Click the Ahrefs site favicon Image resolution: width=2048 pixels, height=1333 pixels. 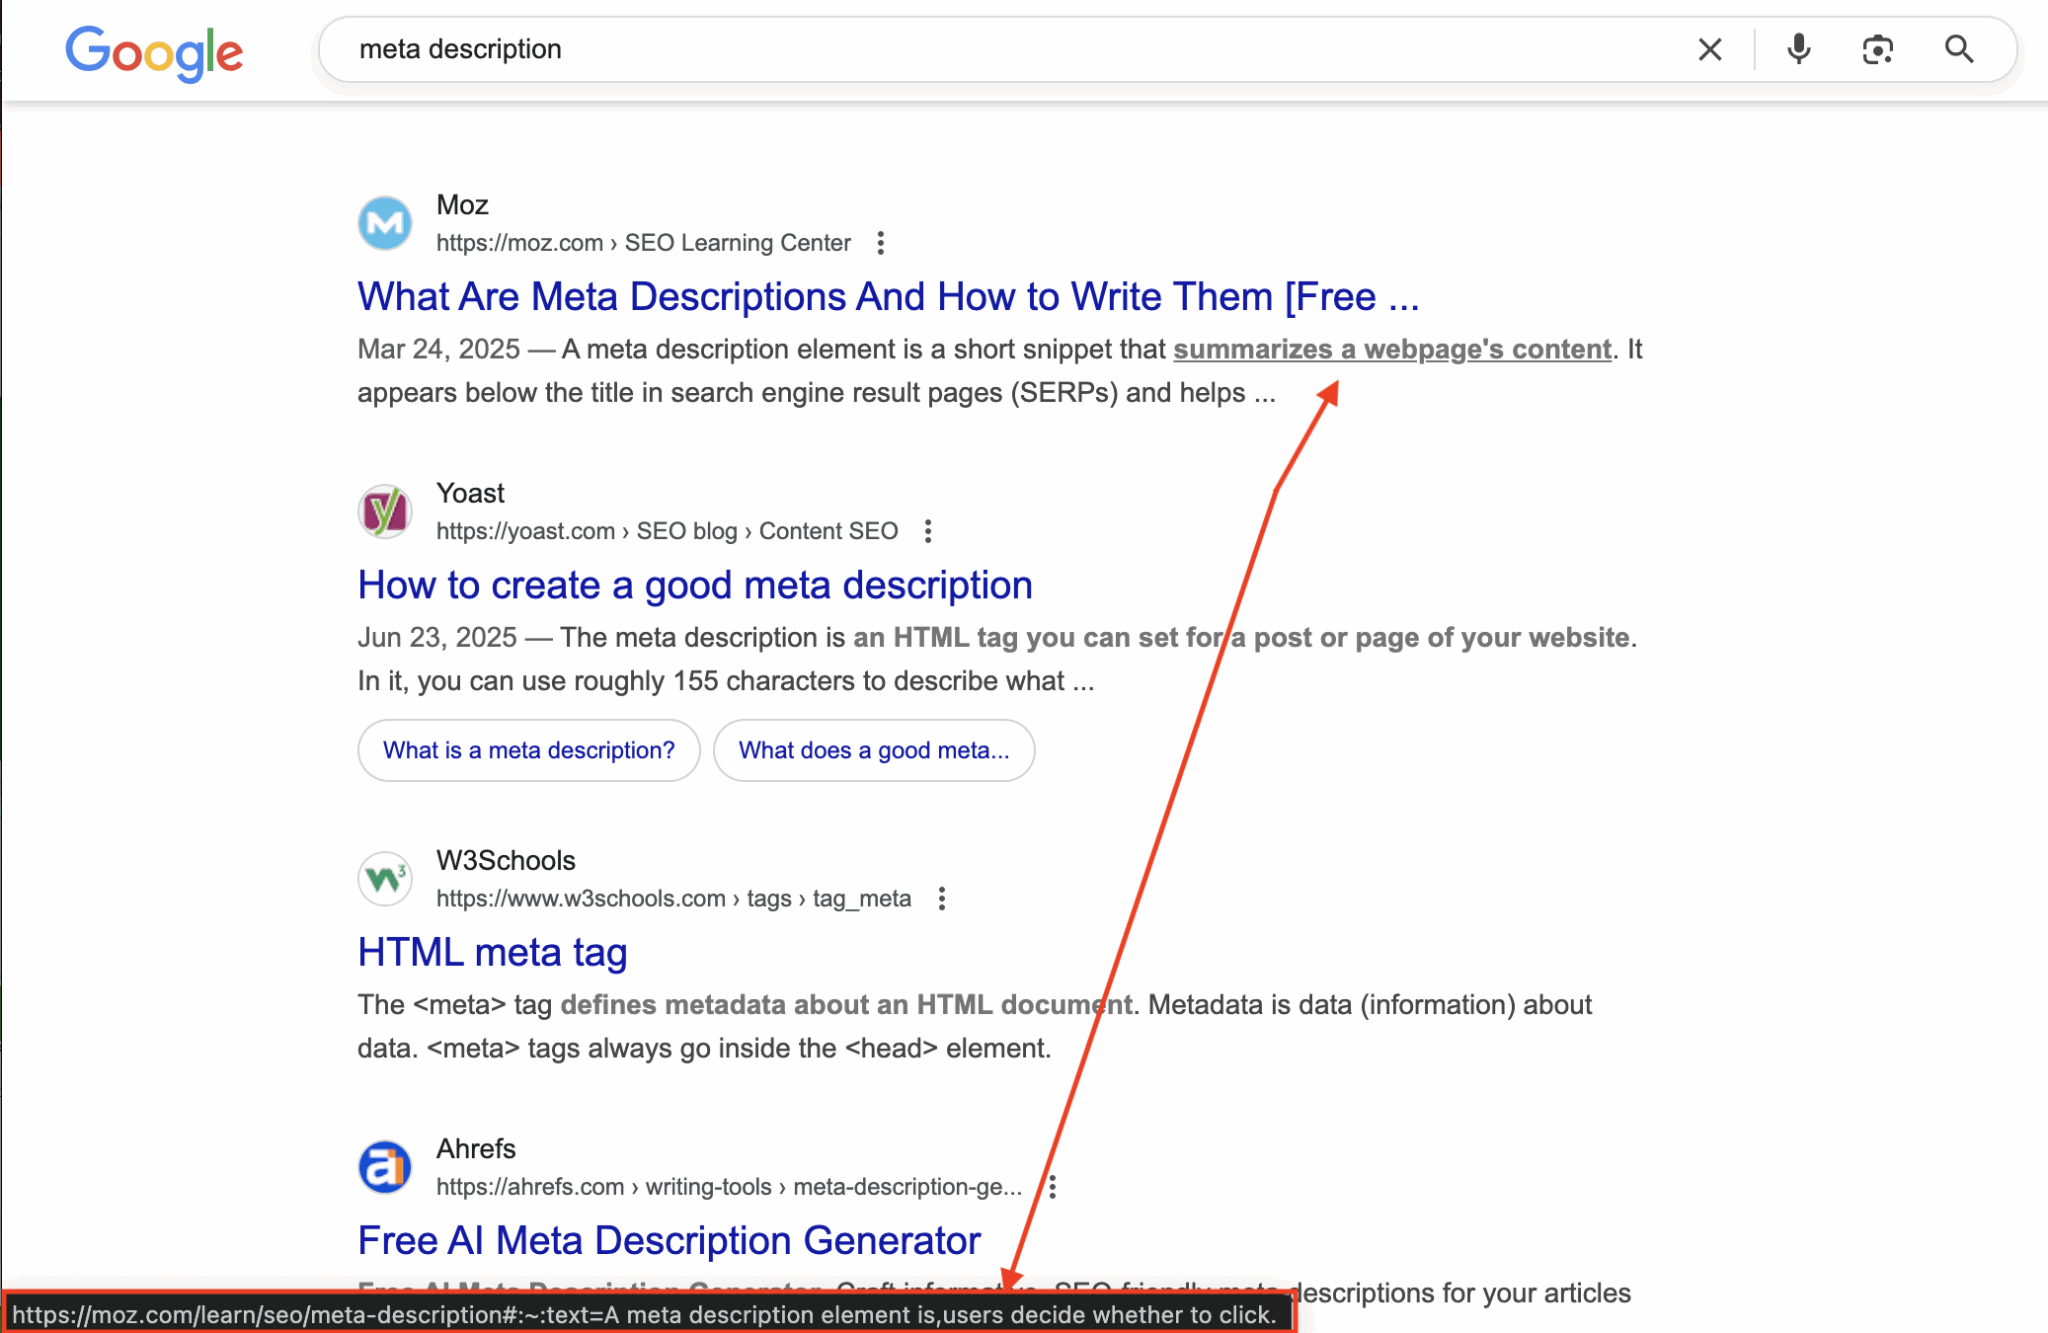point(384,1166)
